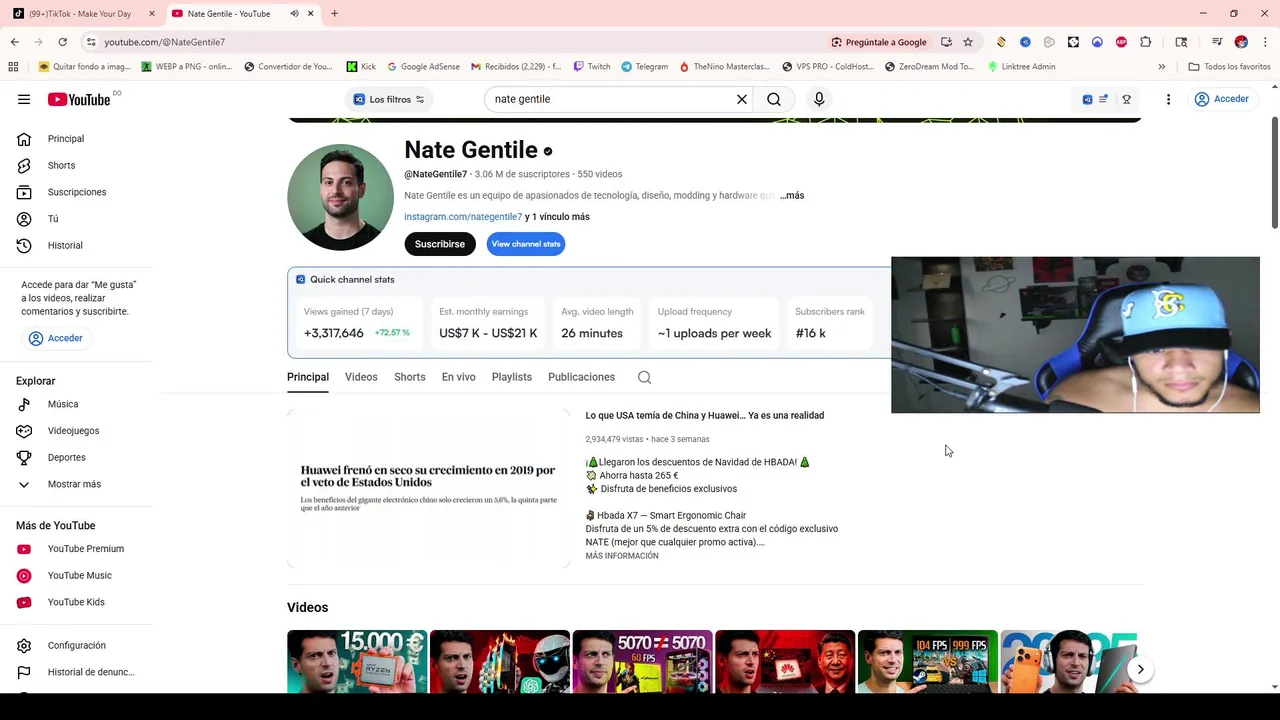This screenshot has height=720, width=1280.
Task: Expand the channel description '...más'
Action: point(792,196)
